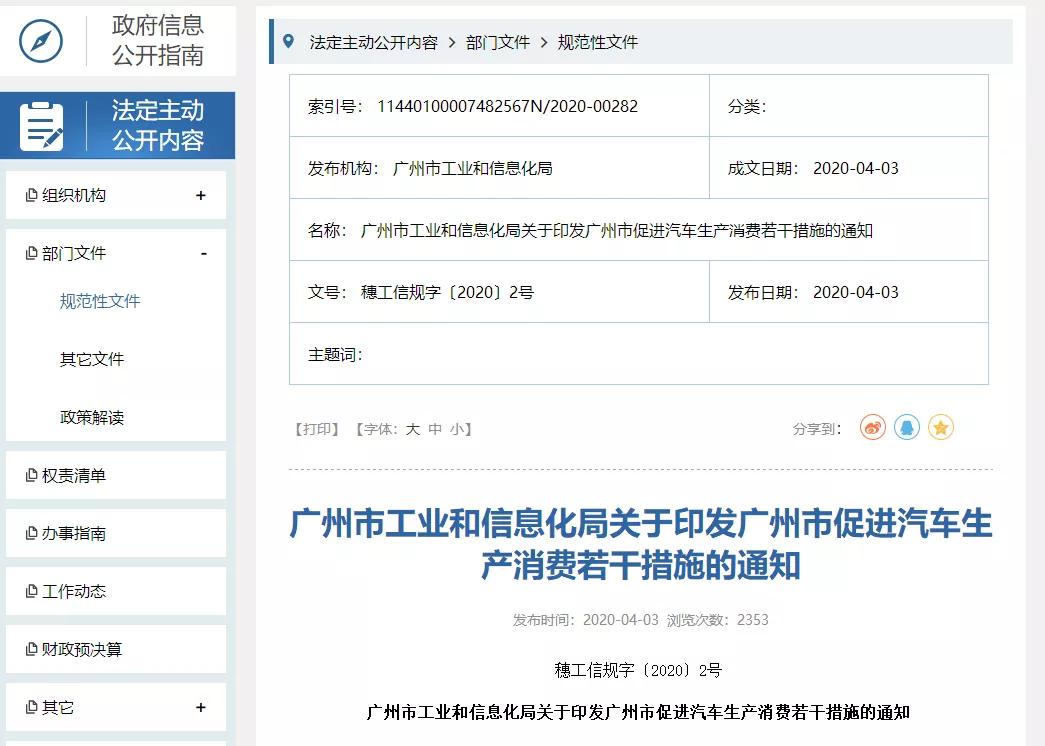Viewport: 1045px width, 746px height.
Task: Click the 打印 print link
Action: 318,428
